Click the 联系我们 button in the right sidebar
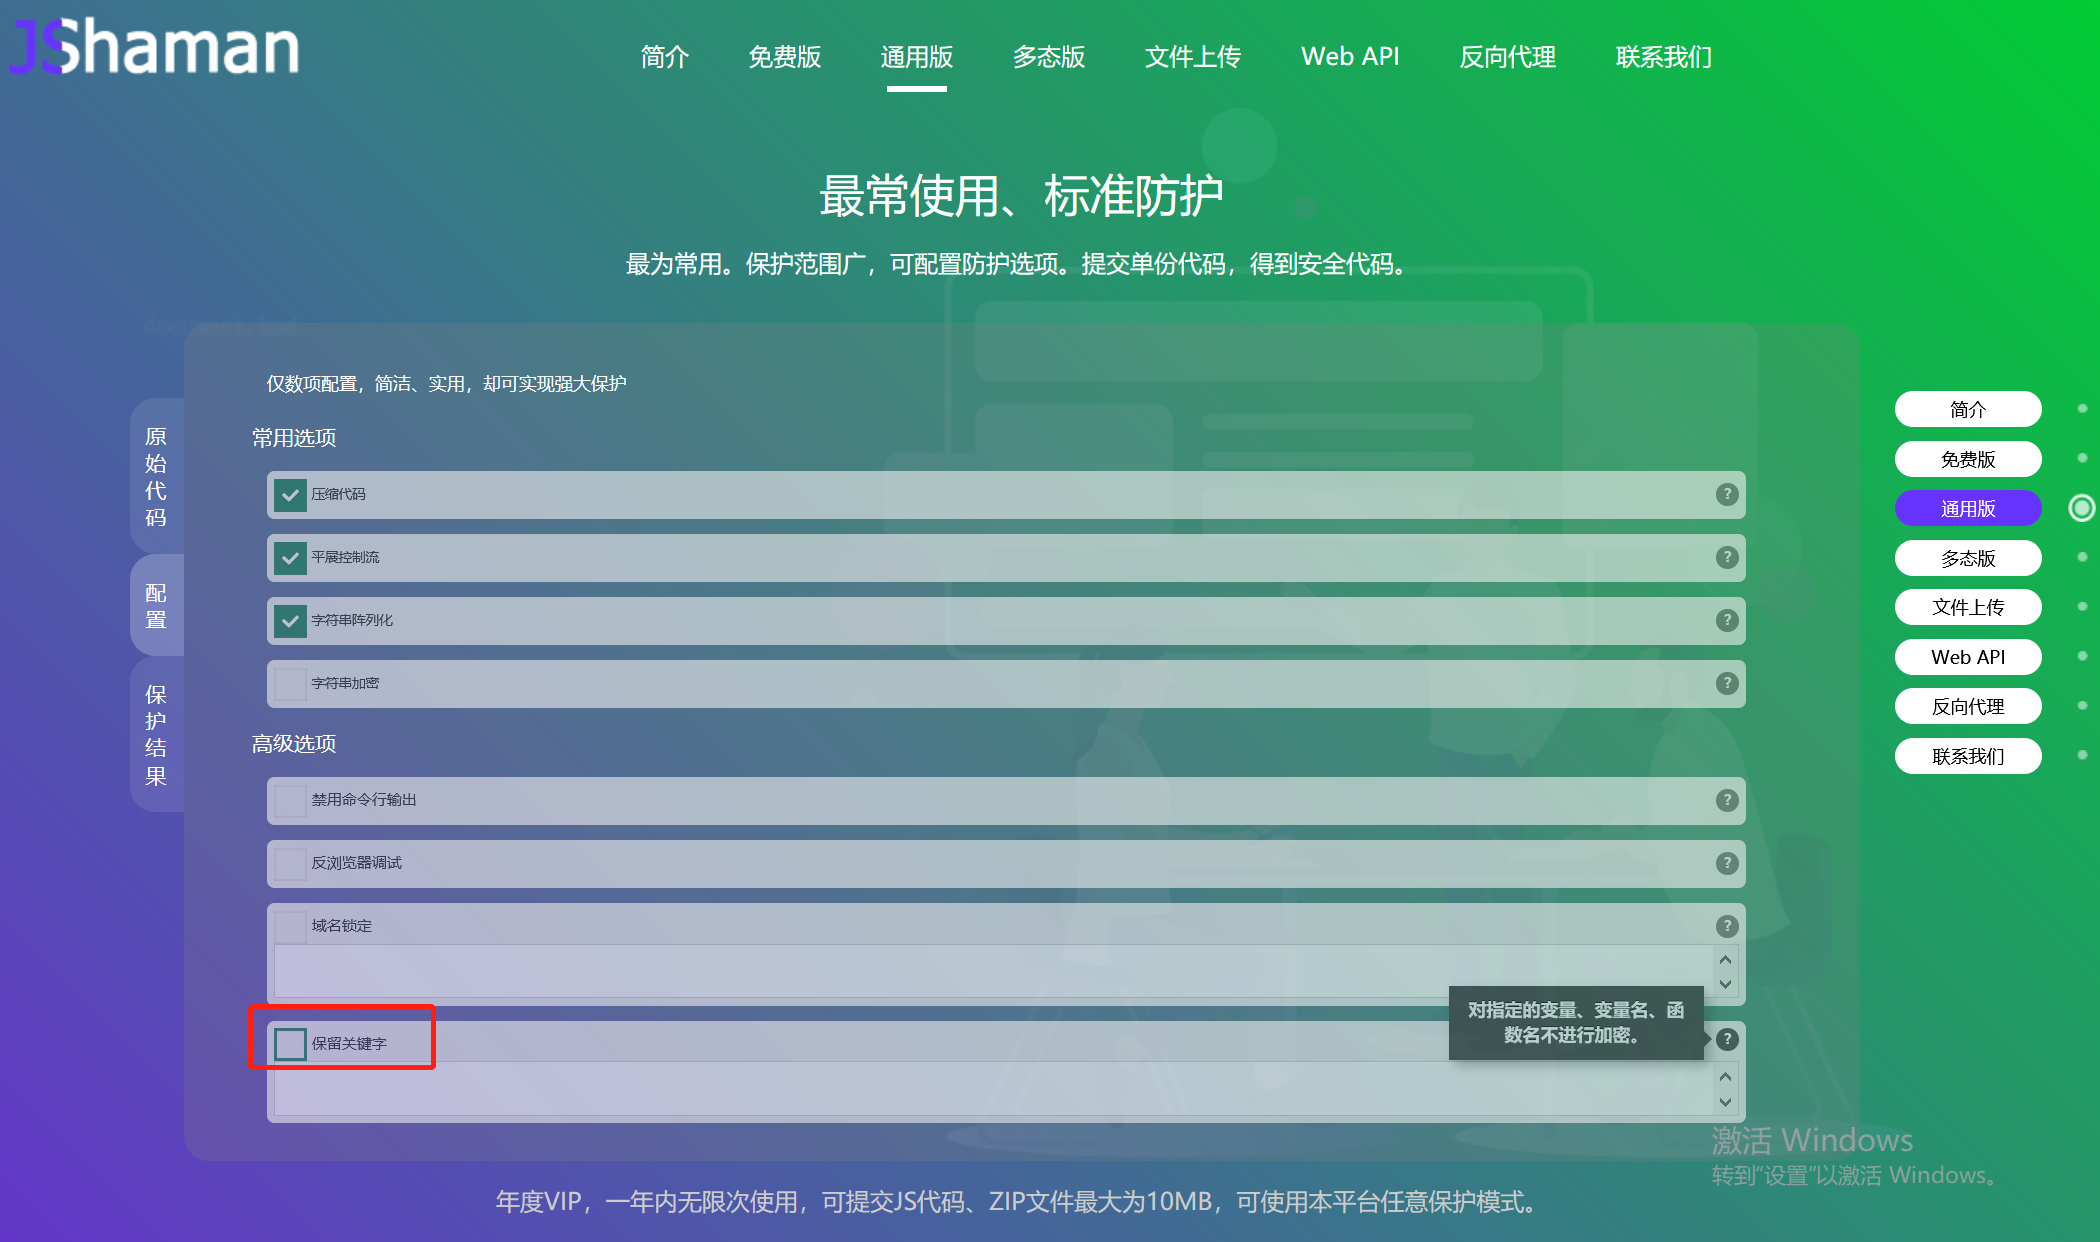 point(1967,756)
